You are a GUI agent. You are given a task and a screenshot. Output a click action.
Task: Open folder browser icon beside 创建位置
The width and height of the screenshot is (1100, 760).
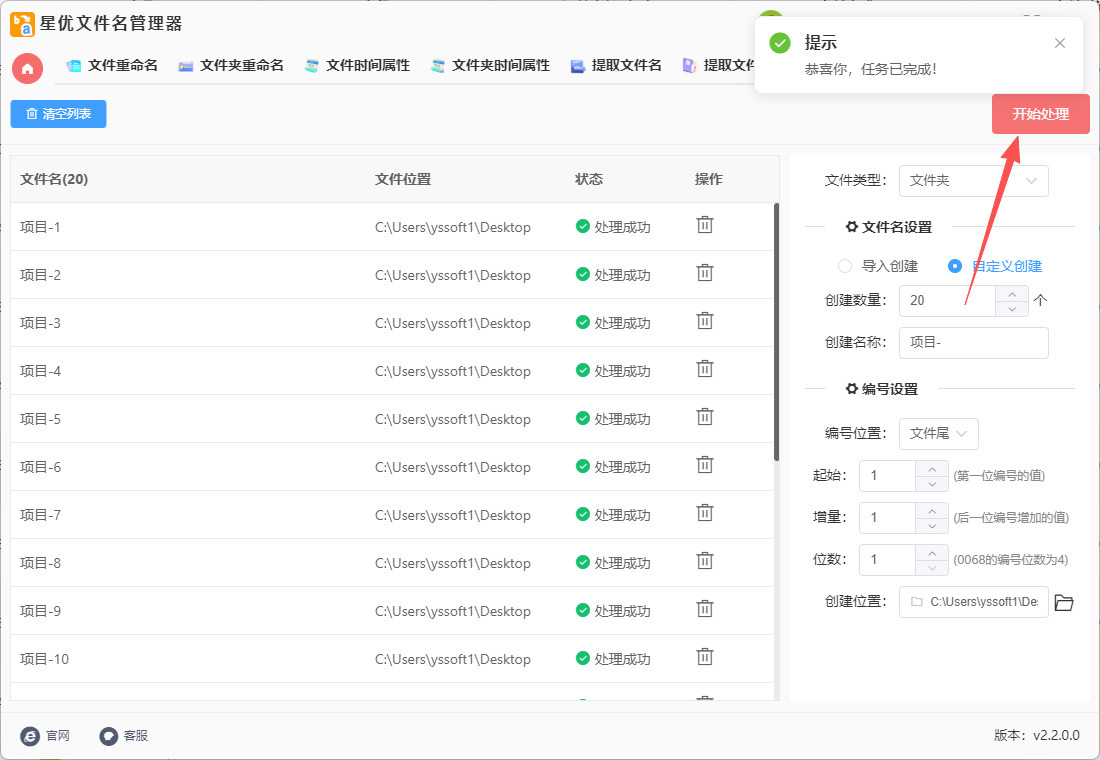1063,602
